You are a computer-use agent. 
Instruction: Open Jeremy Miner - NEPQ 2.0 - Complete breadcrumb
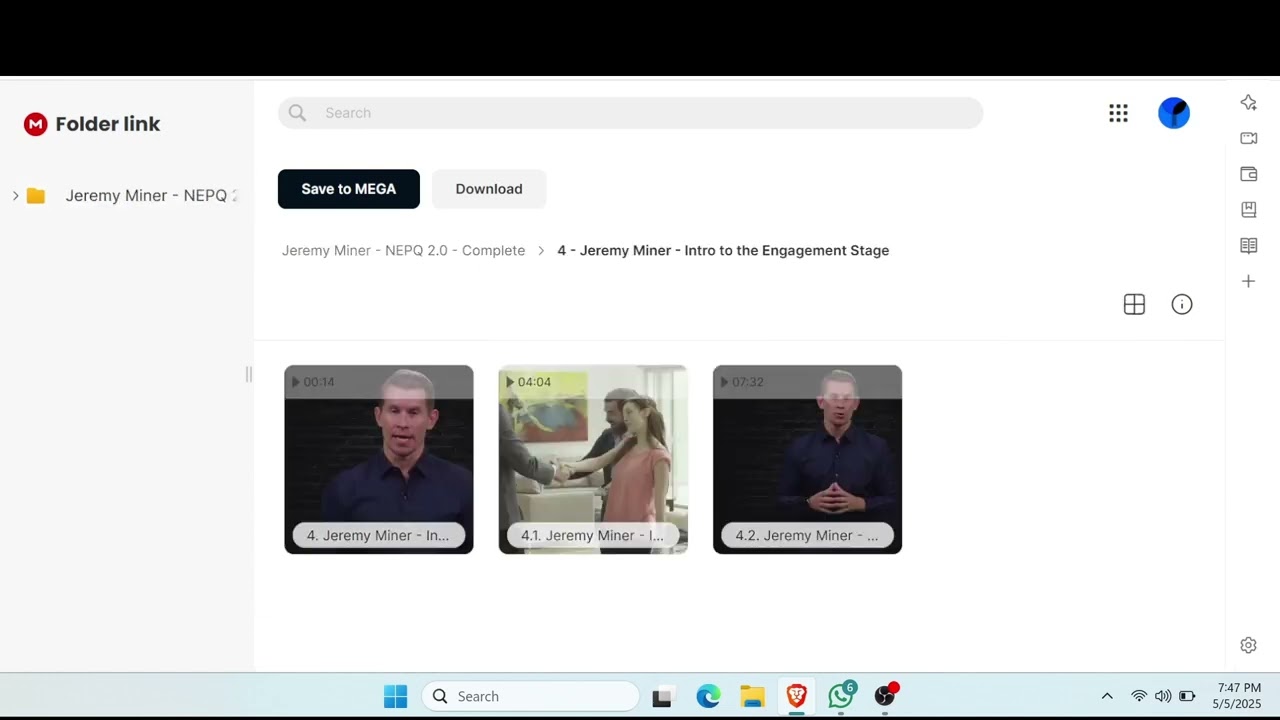[x=403, y=251]
